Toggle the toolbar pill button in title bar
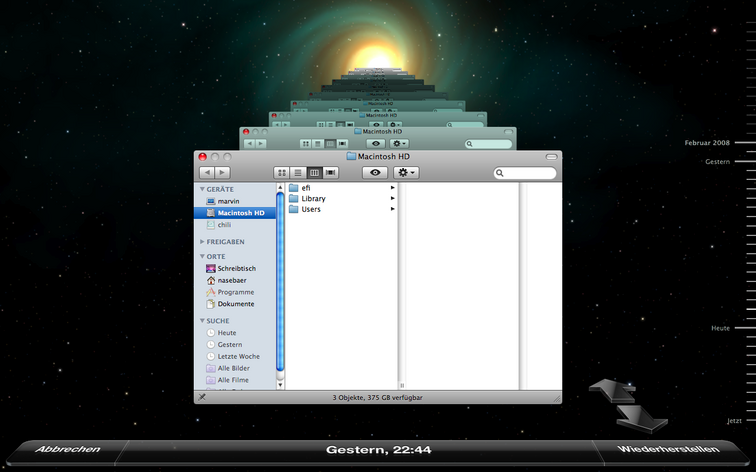 click(x=551, y=157)
